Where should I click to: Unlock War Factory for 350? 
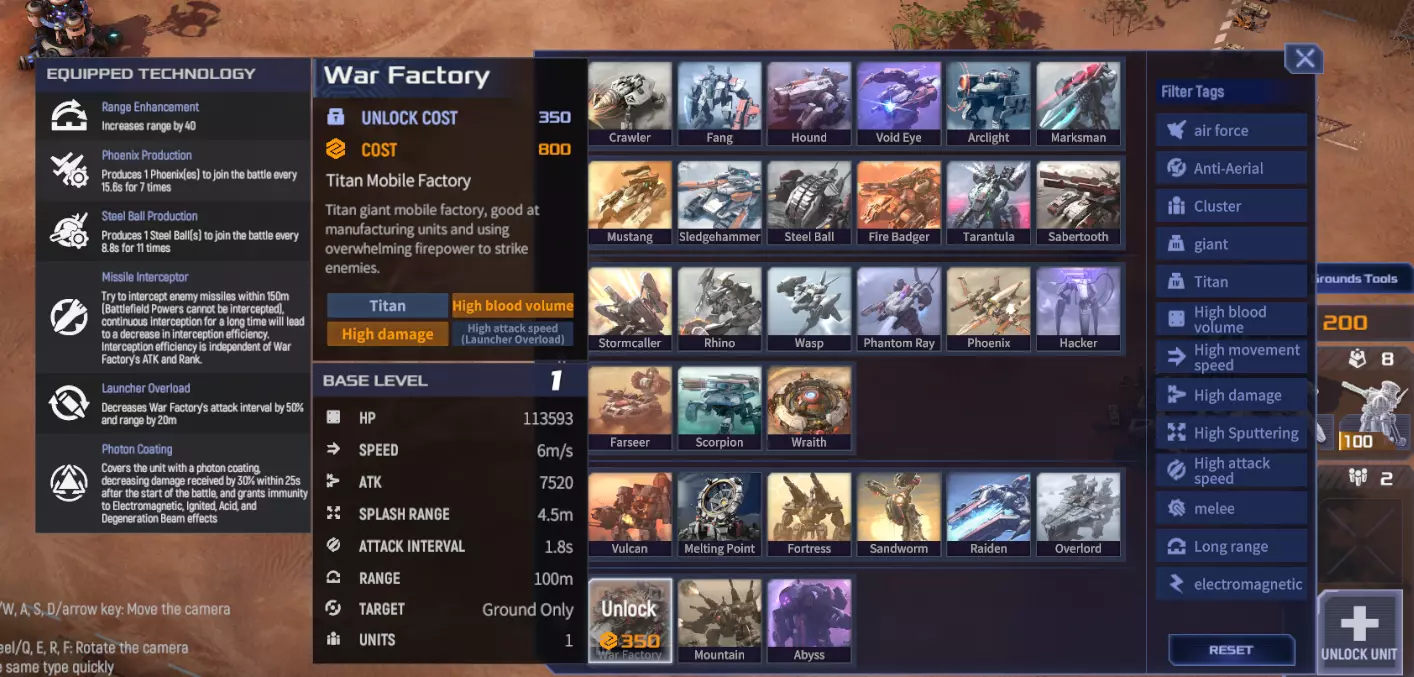(630, 621)
